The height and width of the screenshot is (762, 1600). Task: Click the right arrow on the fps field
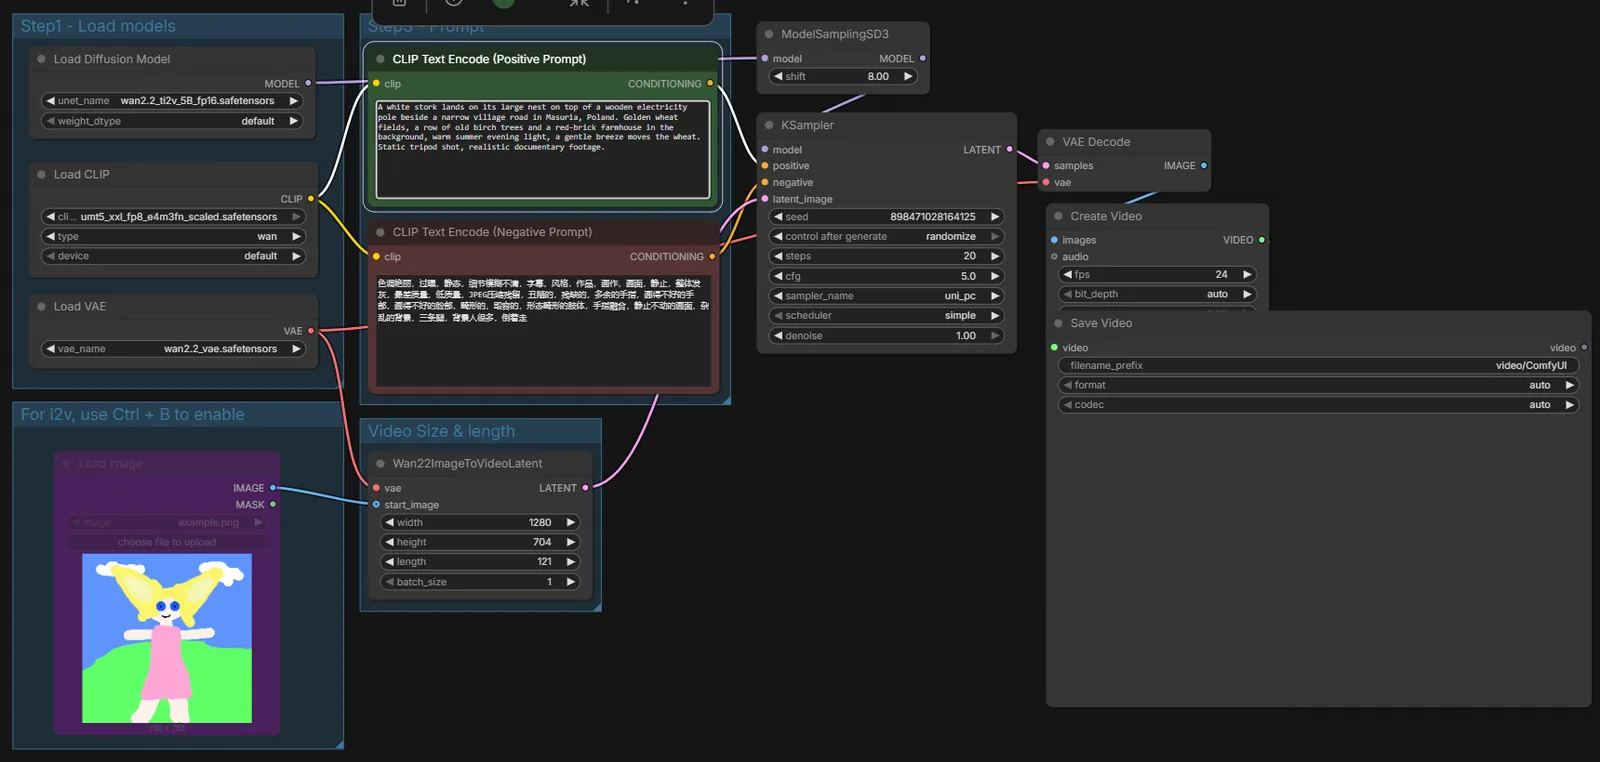pyautogui.click(x=1247, y=274)
